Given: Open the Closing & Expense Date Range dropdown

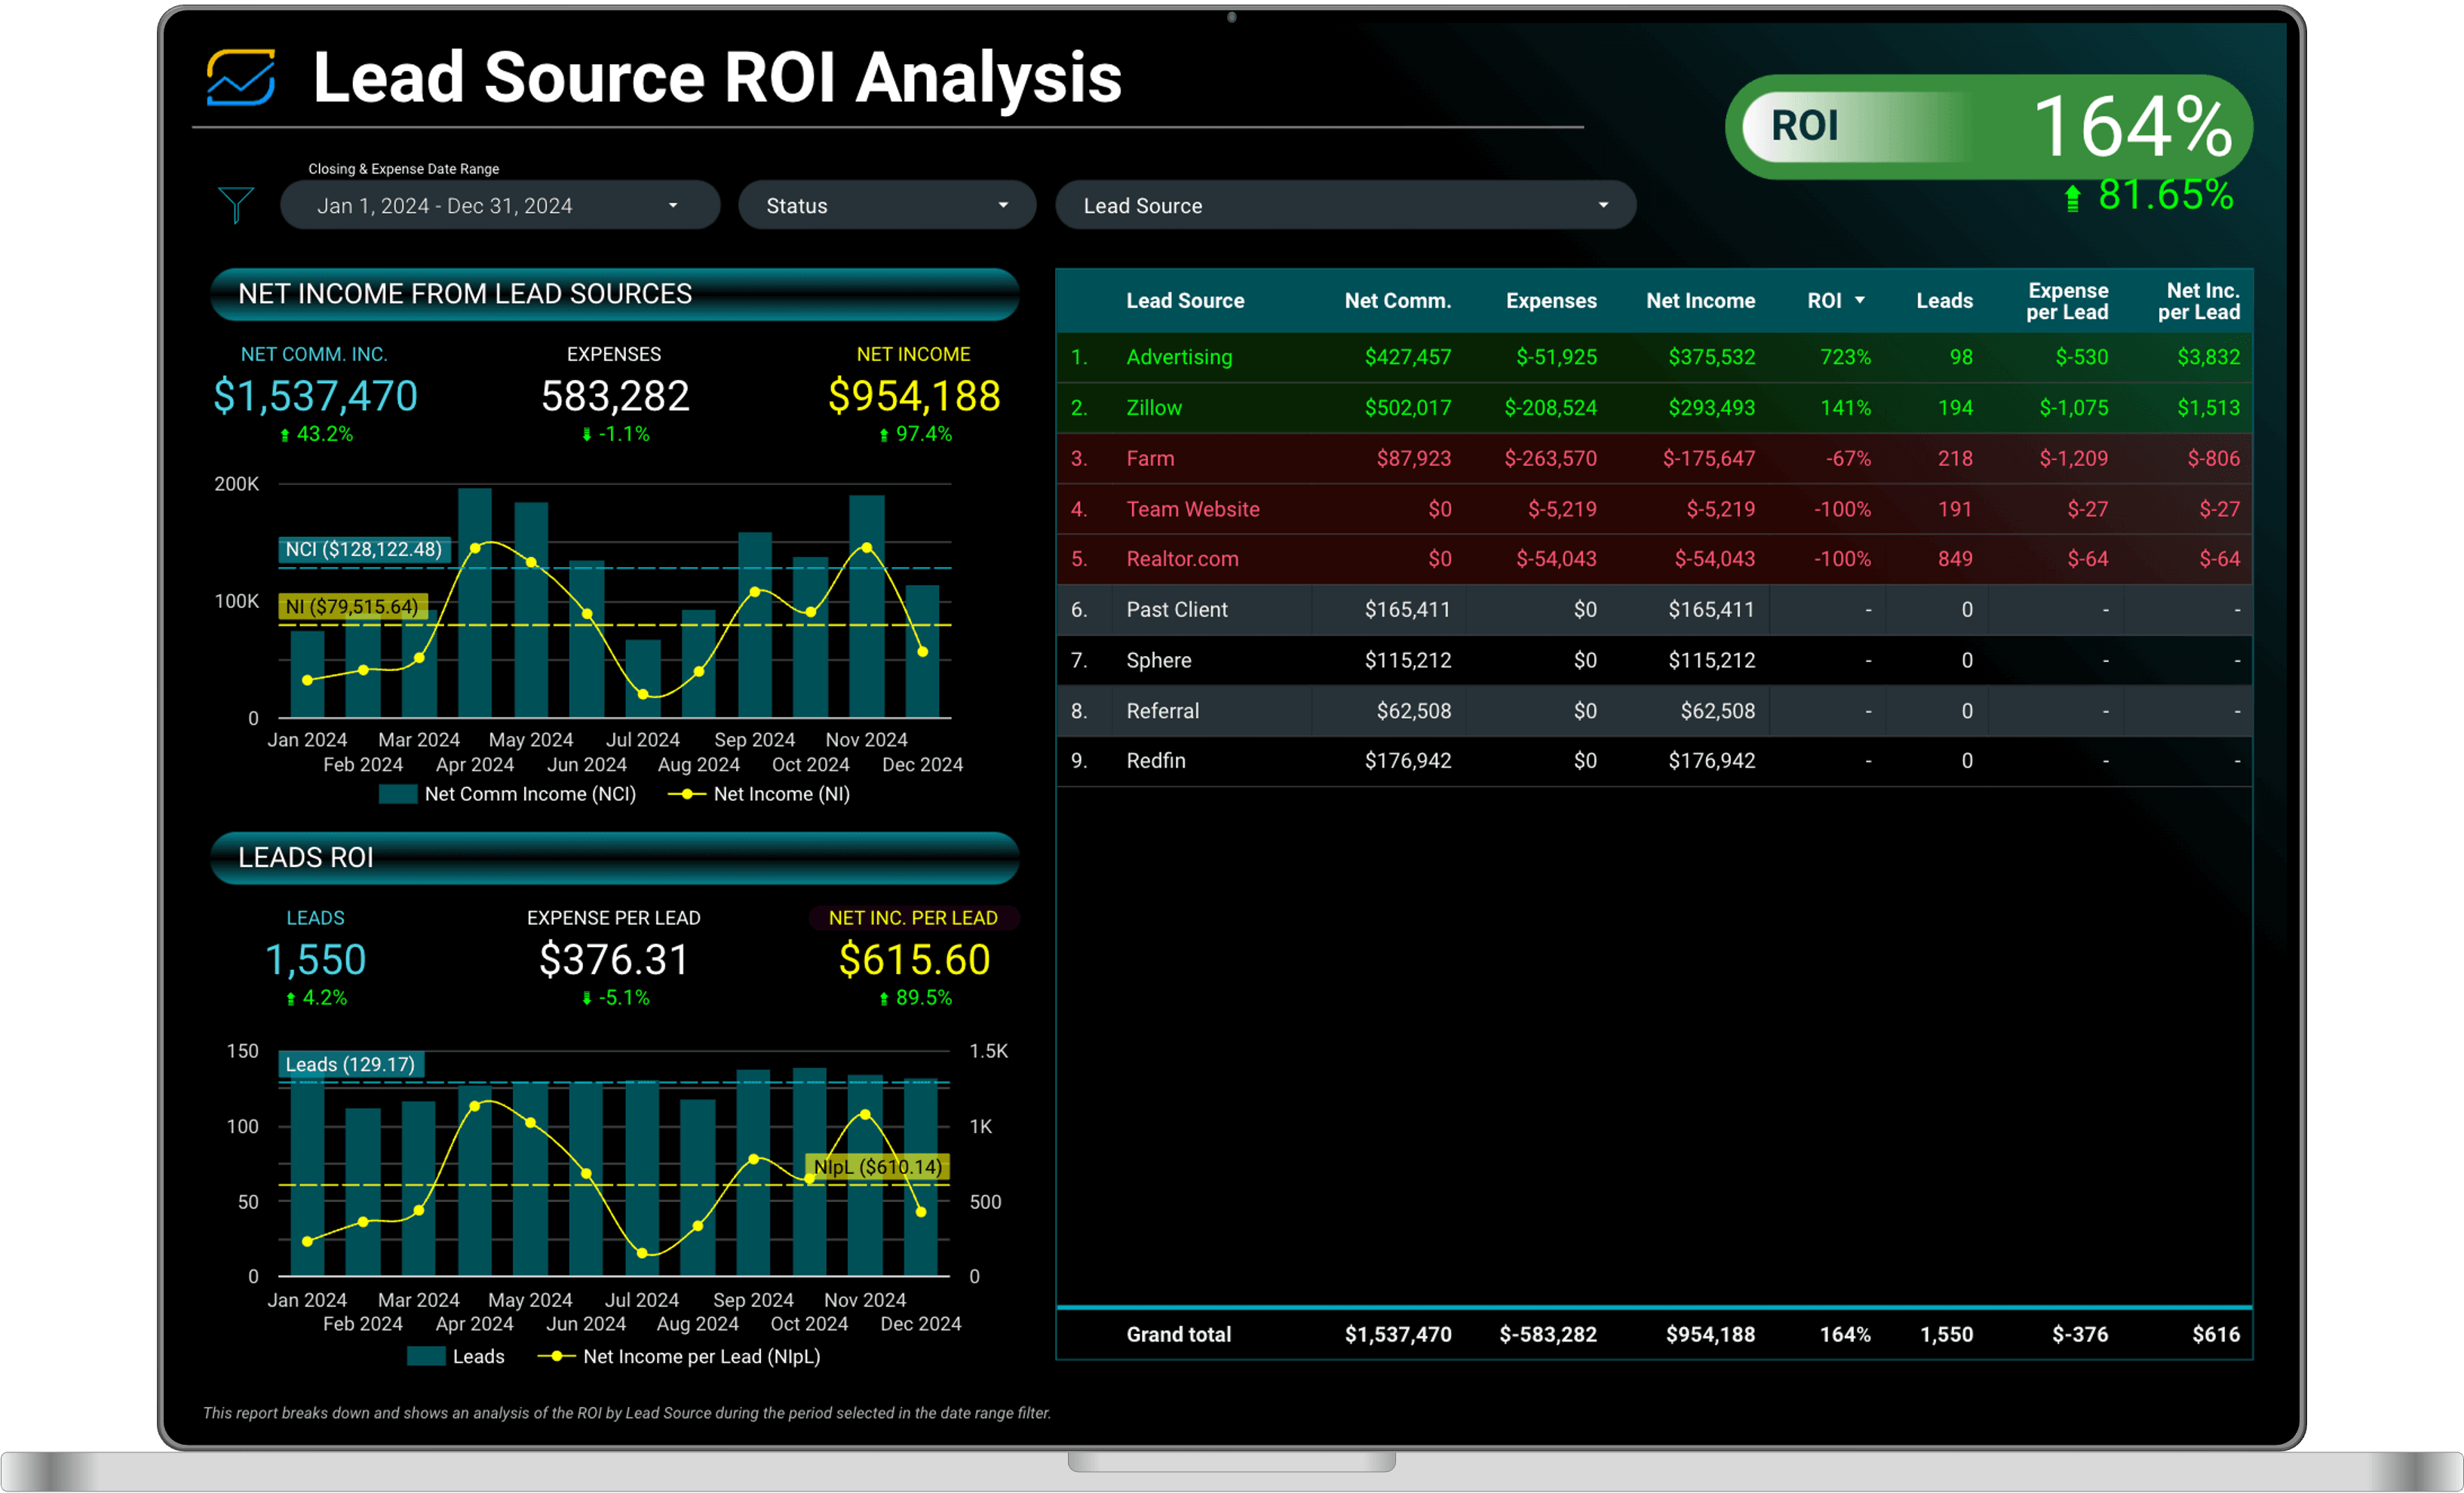Looking at the screenshot, I should click(x=499, y=206).
